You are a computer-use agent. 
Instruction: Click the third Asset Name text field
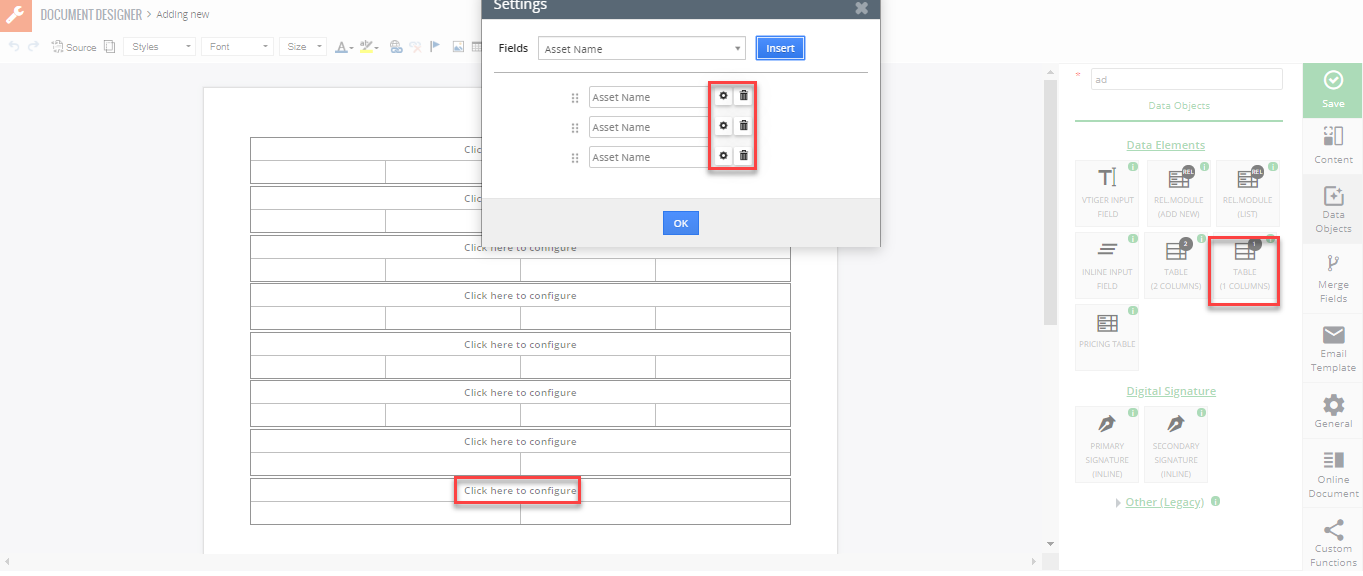click(650, 157)
